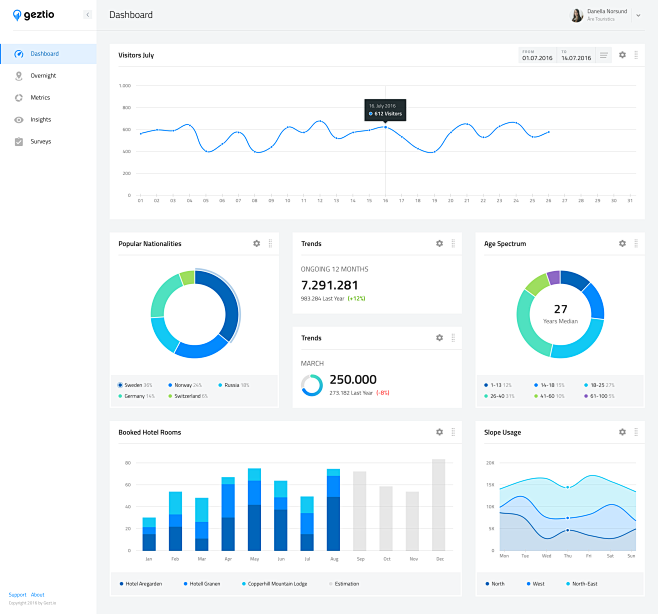
Task: Toggle the 61-100 age group legend
Action: click(599, 396)
